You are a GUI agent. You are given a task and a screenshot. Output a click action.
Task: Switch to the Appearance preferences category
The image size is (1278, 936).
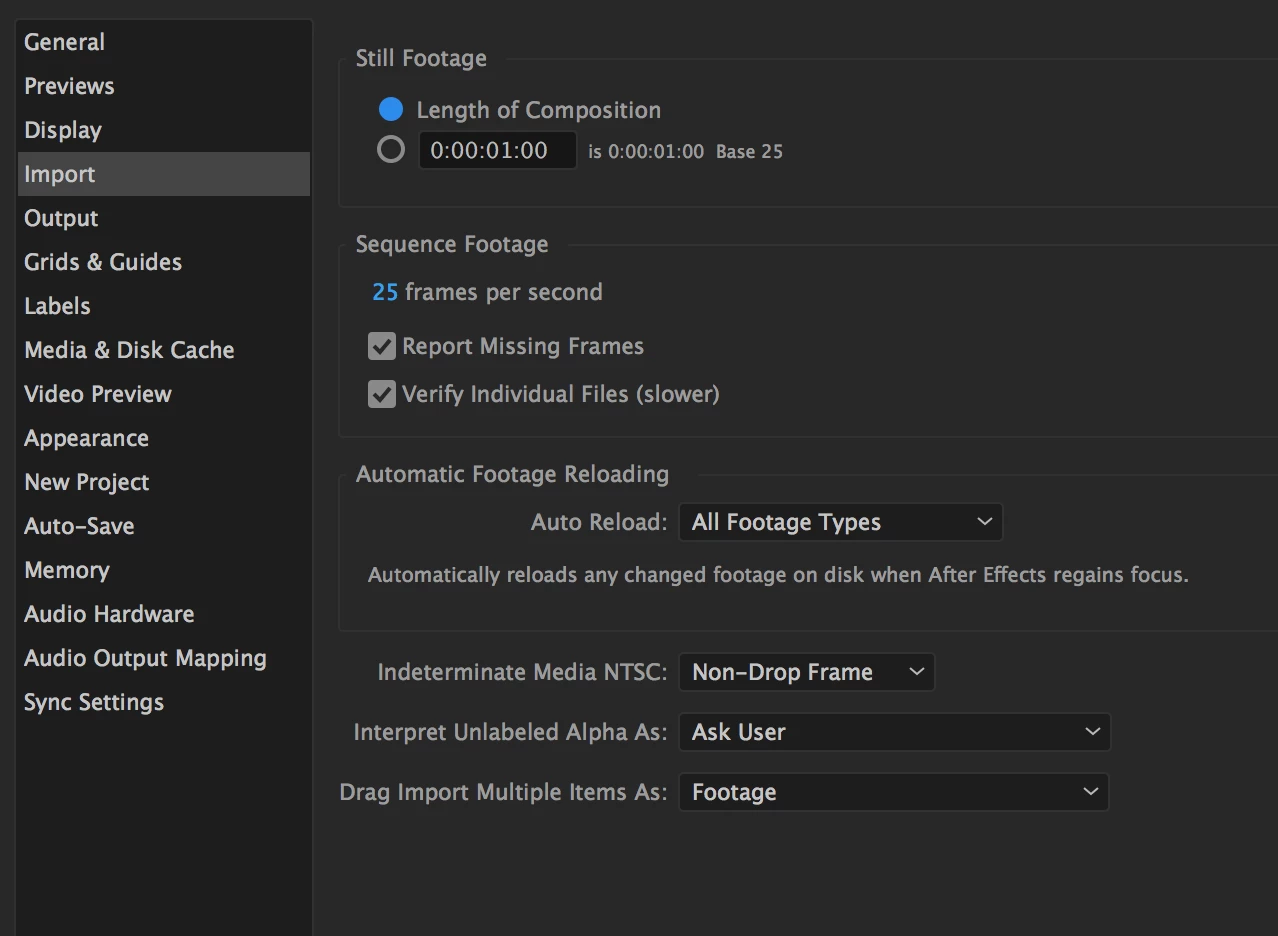coord(86,438)
